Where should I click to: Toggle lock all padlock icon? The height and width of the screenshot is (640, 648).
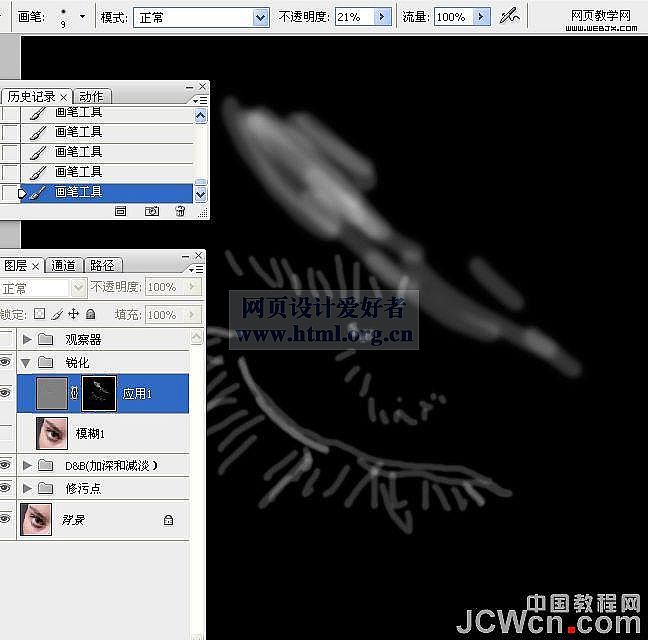click(91, 314)
